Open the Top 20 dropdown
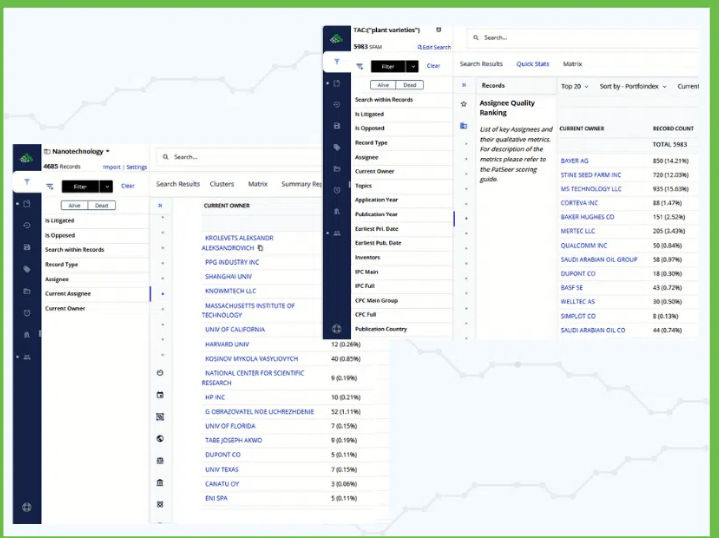Image resolution: width=719 pixels, height=538 pixels. click(x=574, y=86)
